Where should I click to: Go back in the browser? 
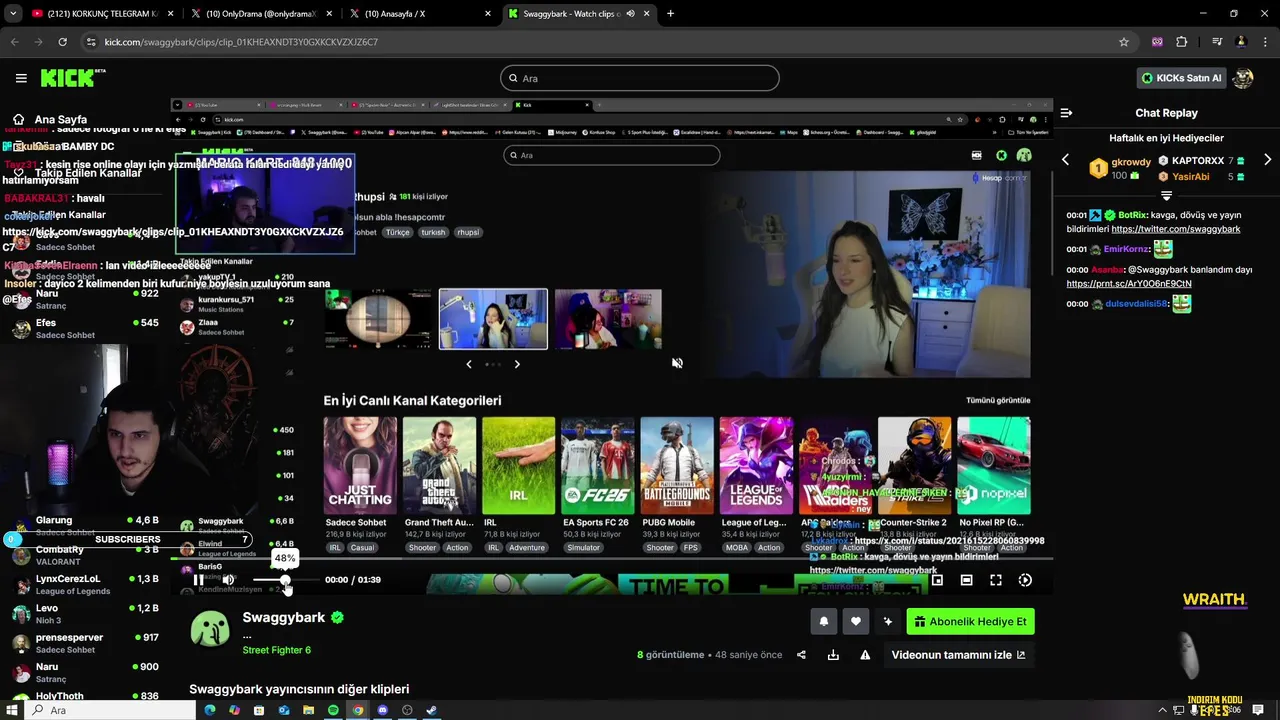tap(15, 42)
